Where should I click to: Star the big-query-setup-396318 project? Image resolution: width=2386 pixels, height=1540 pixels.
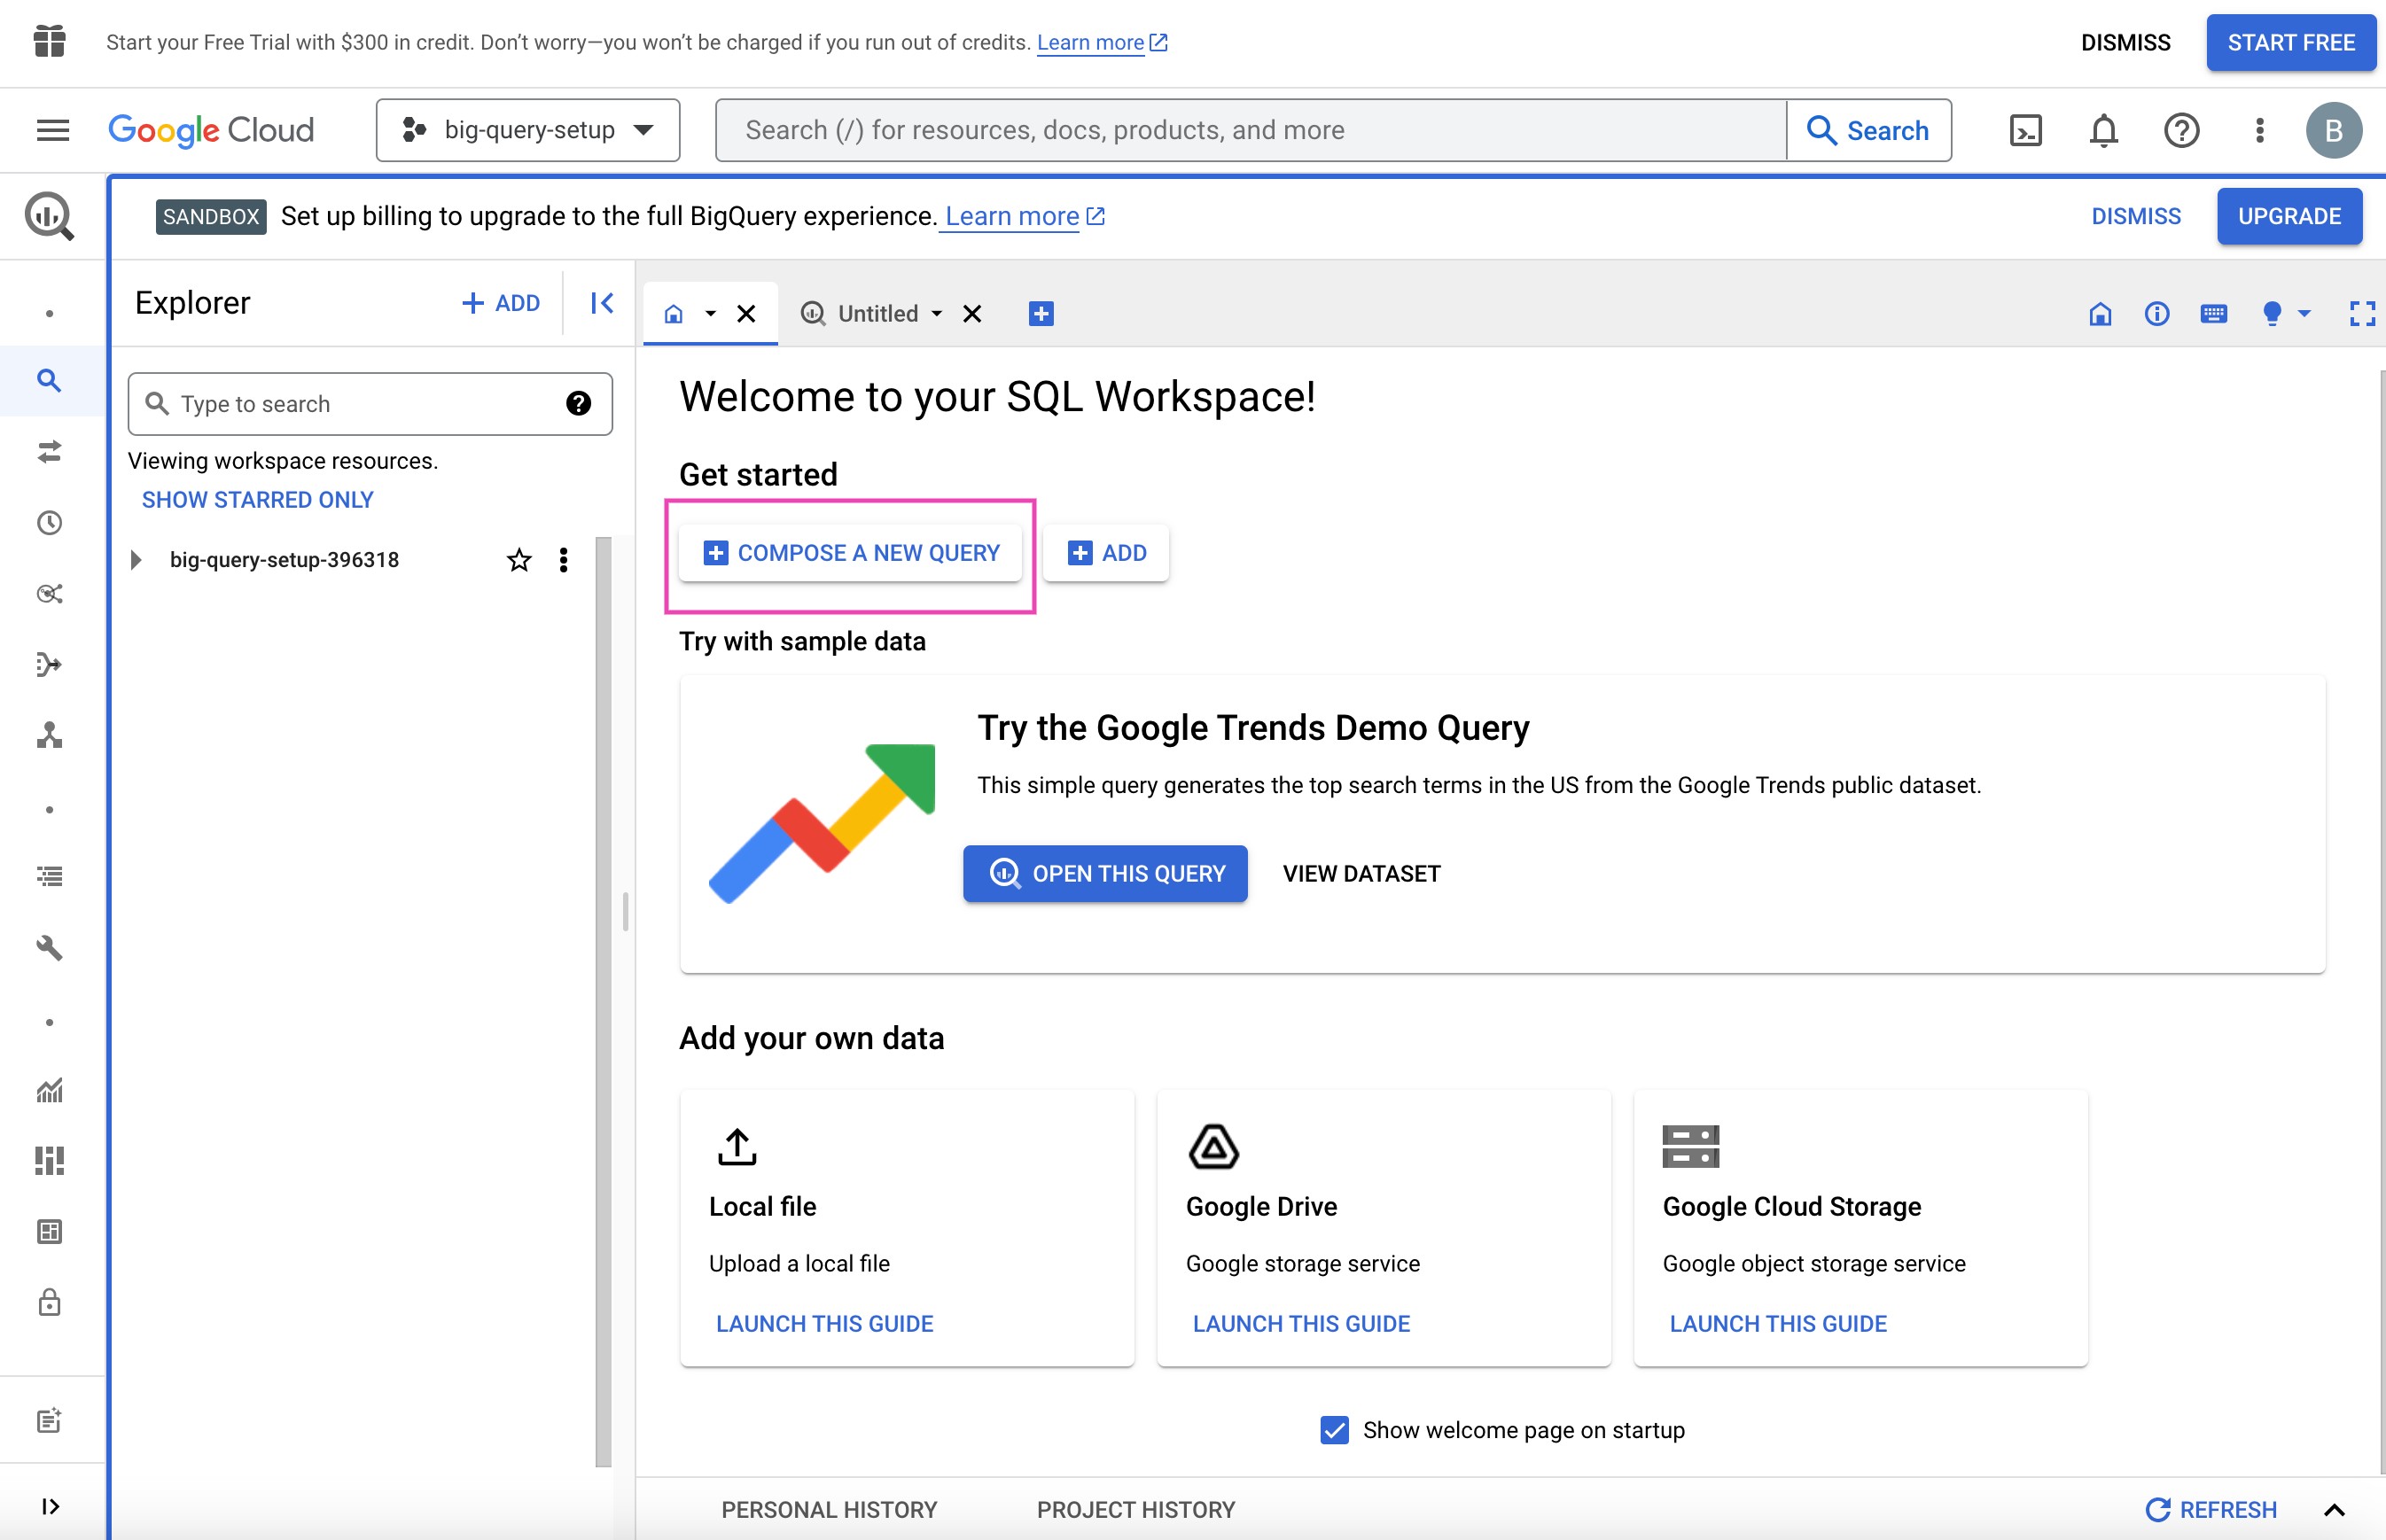518,560
